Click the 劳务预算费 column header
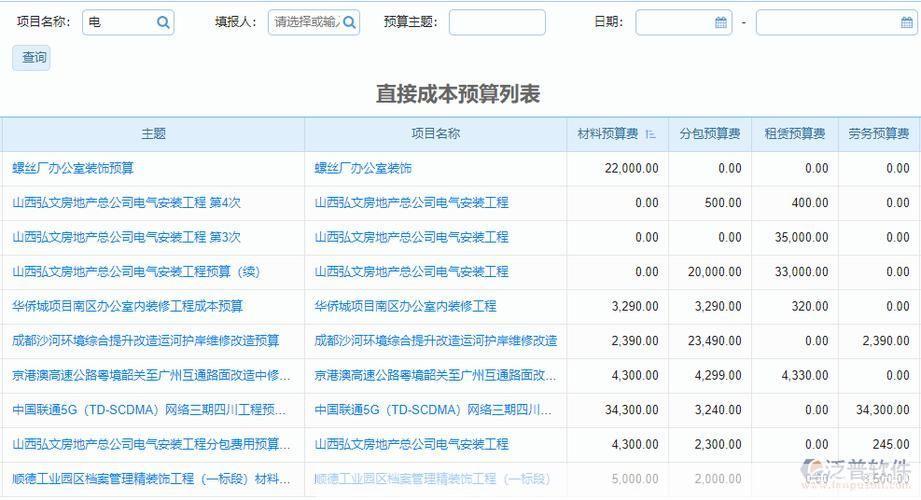The width and height of the screenshot is (921, 500). [879, 134]
